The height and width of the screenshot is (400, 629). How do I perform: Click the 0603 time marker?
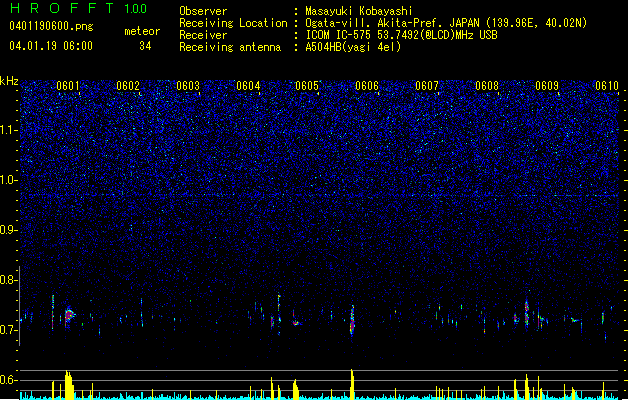(x=188, y=86)
